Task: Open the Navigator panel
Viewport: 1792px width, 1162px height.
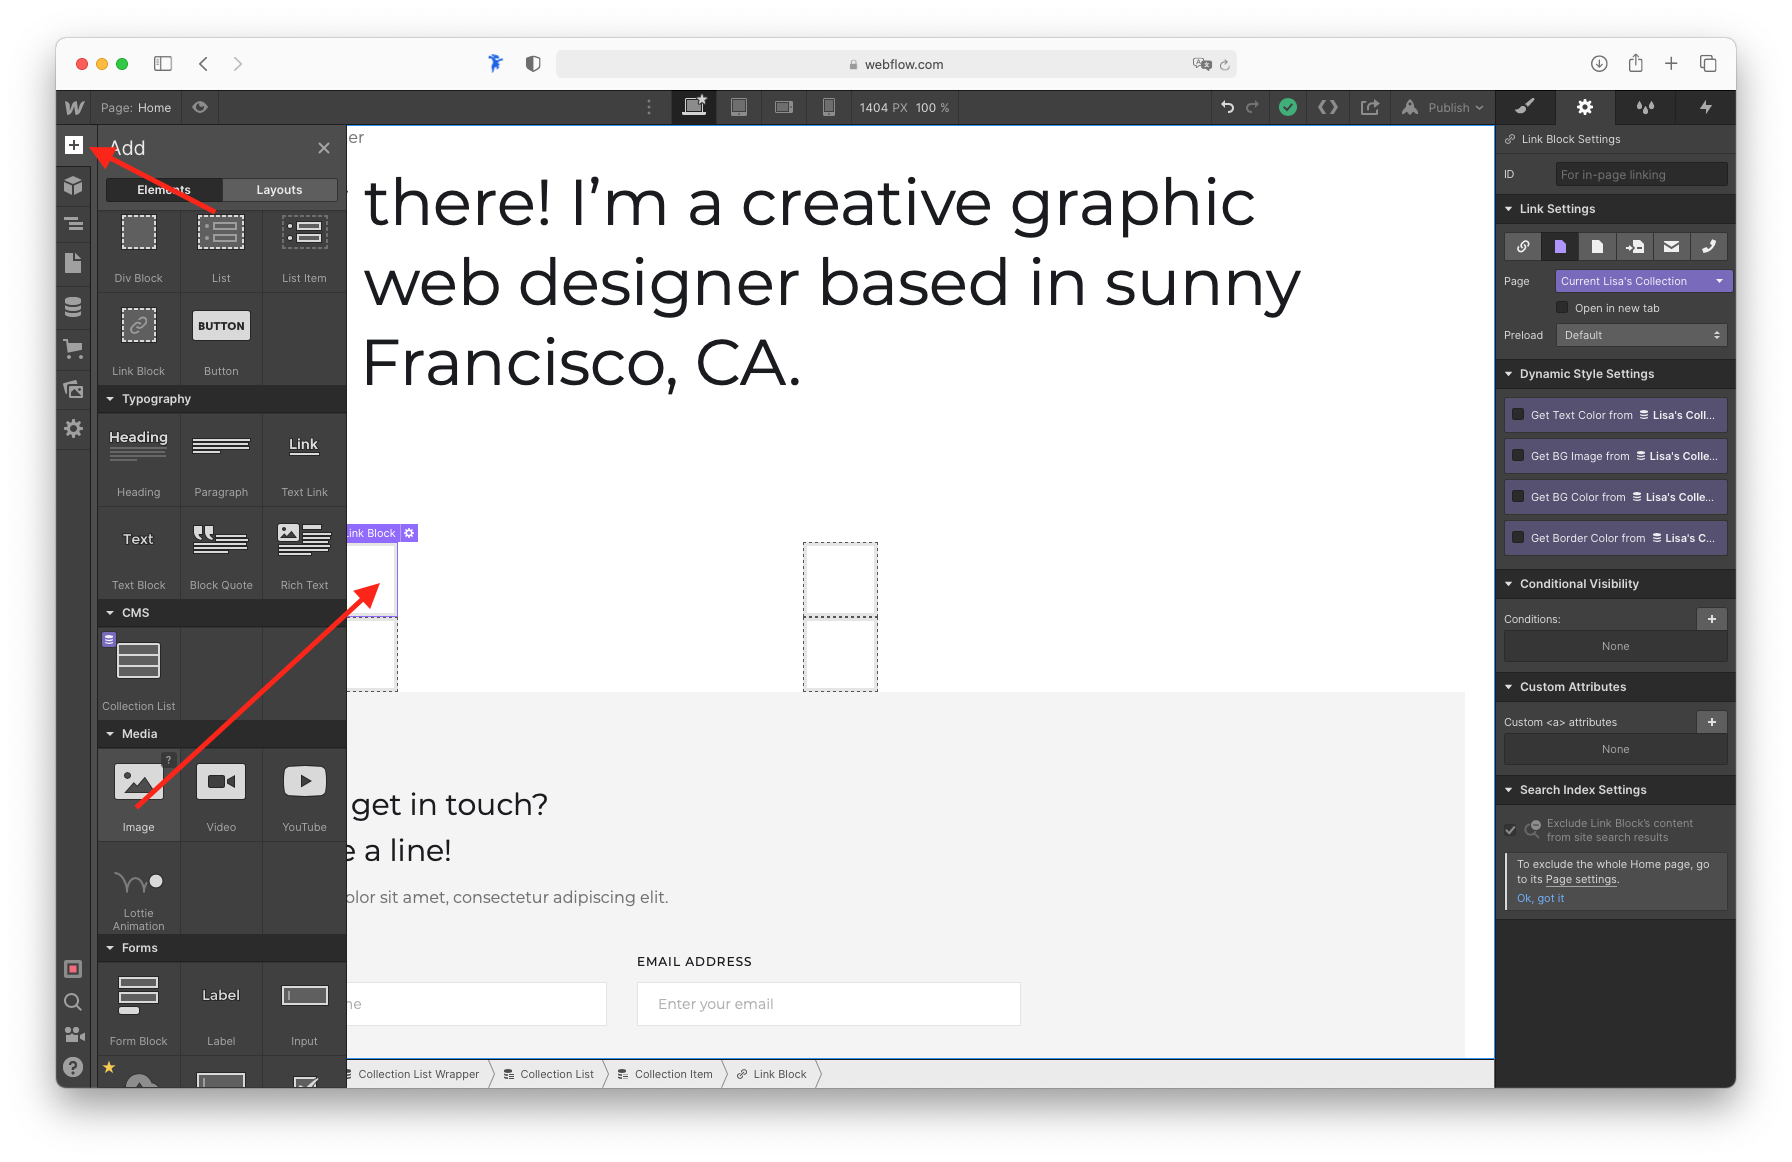Action: click(73, 224)
